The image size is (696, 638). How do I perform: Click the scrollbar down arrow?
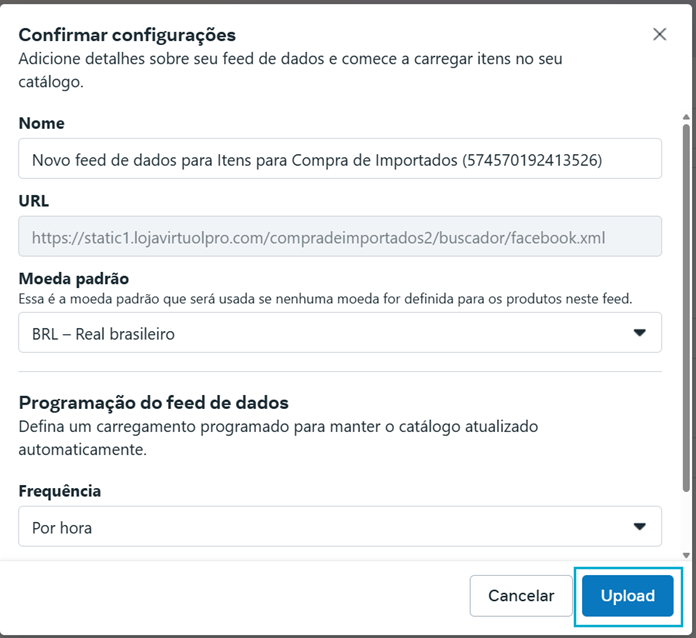686,555
